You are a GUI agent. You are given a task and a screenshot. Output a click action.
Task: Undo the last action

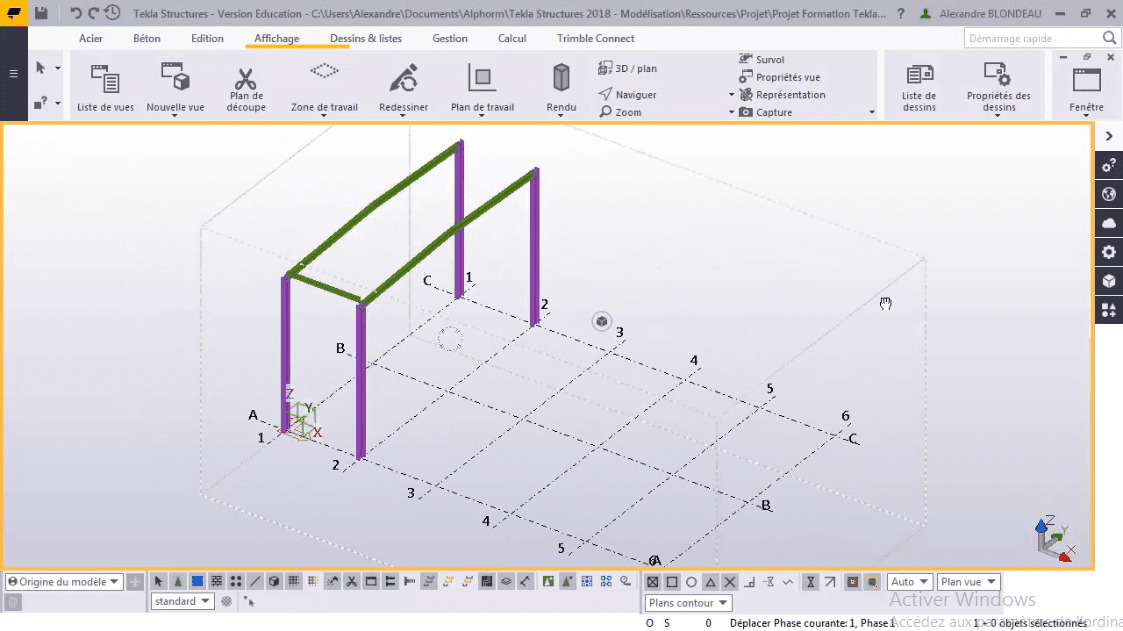click(x=75, y=13)
